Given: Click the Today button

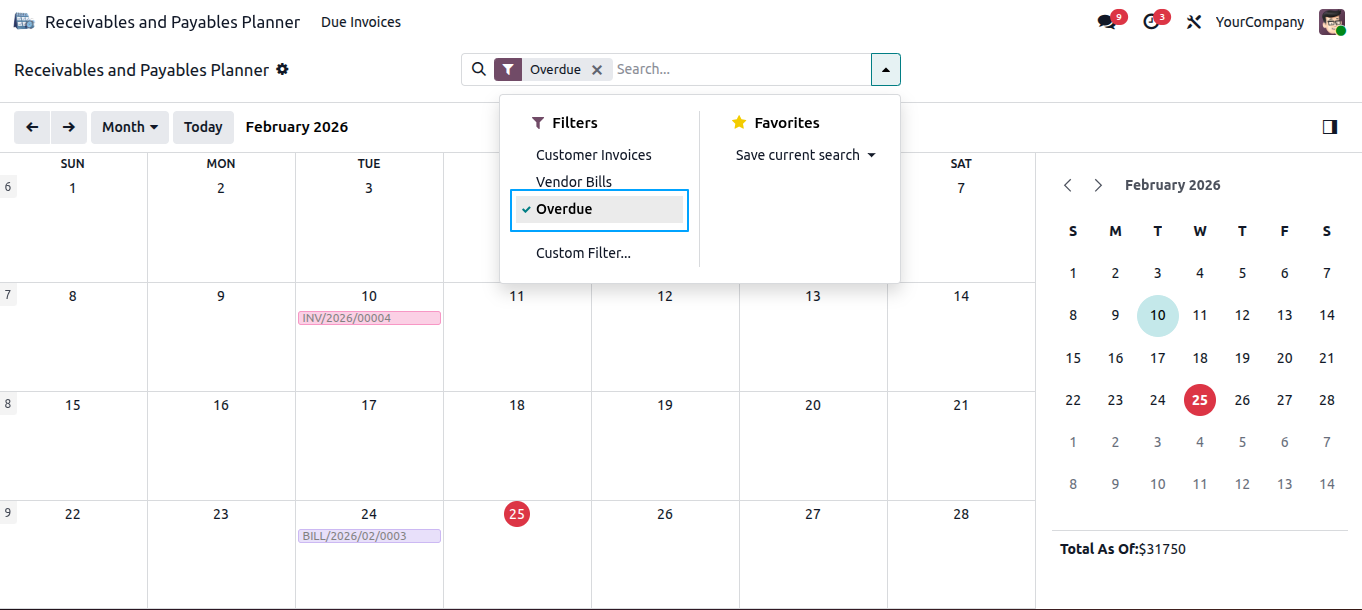Looking at the screenshot, I should tap(203, 127).
